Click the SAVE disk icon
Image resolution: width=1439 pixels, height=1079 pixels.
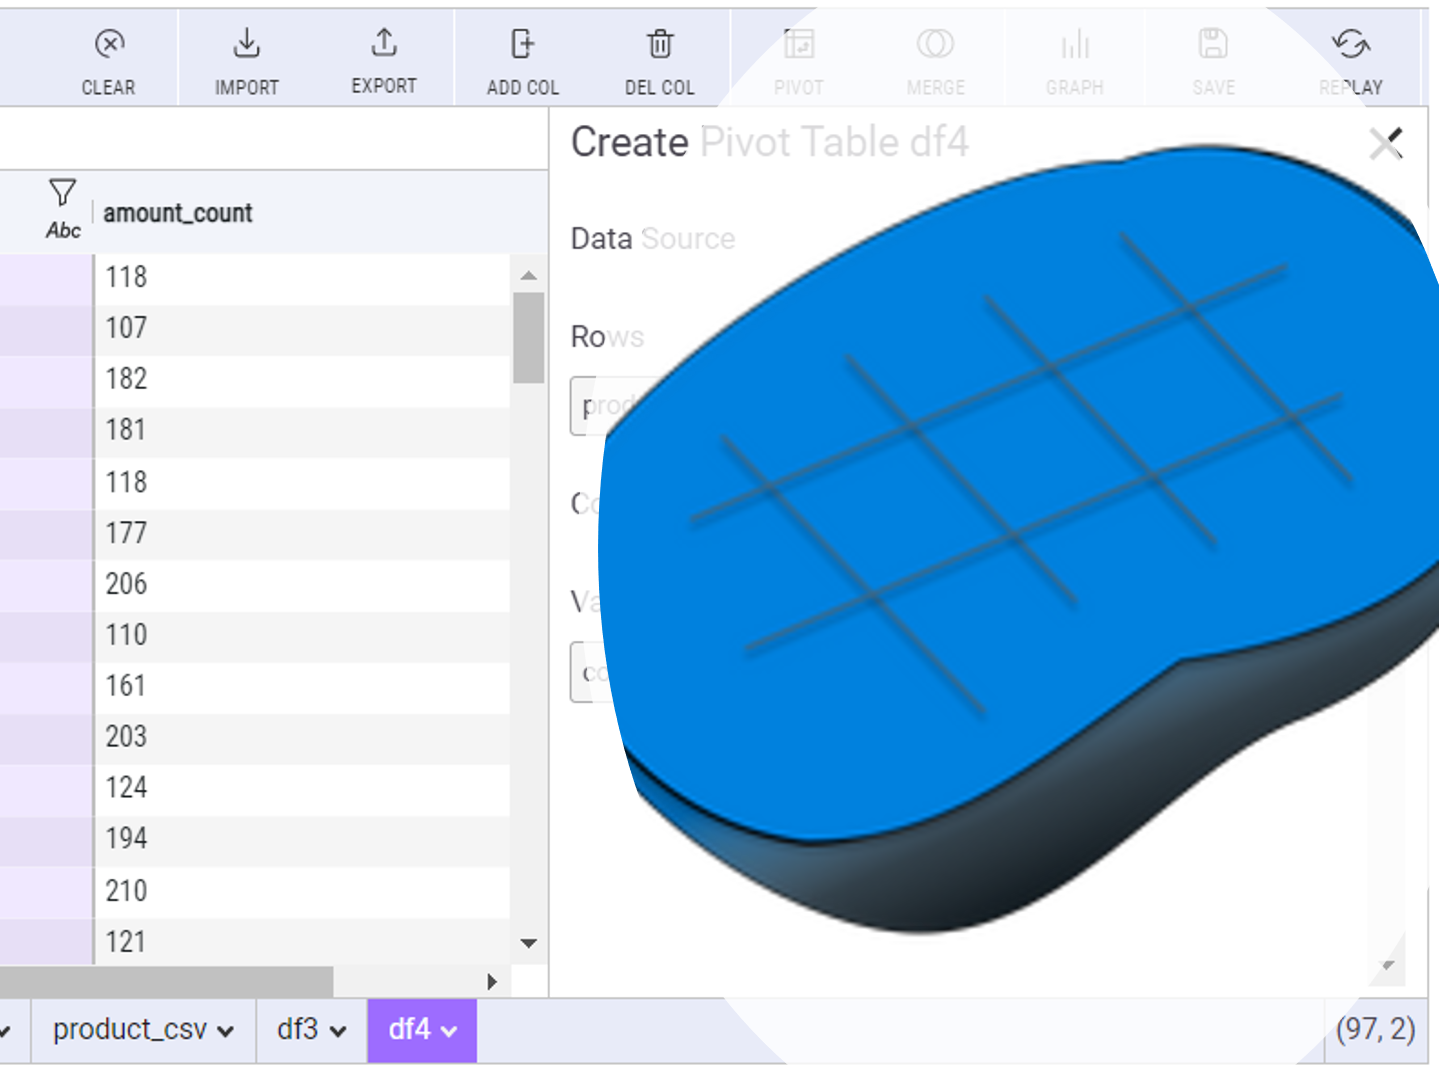point(1212,45)
